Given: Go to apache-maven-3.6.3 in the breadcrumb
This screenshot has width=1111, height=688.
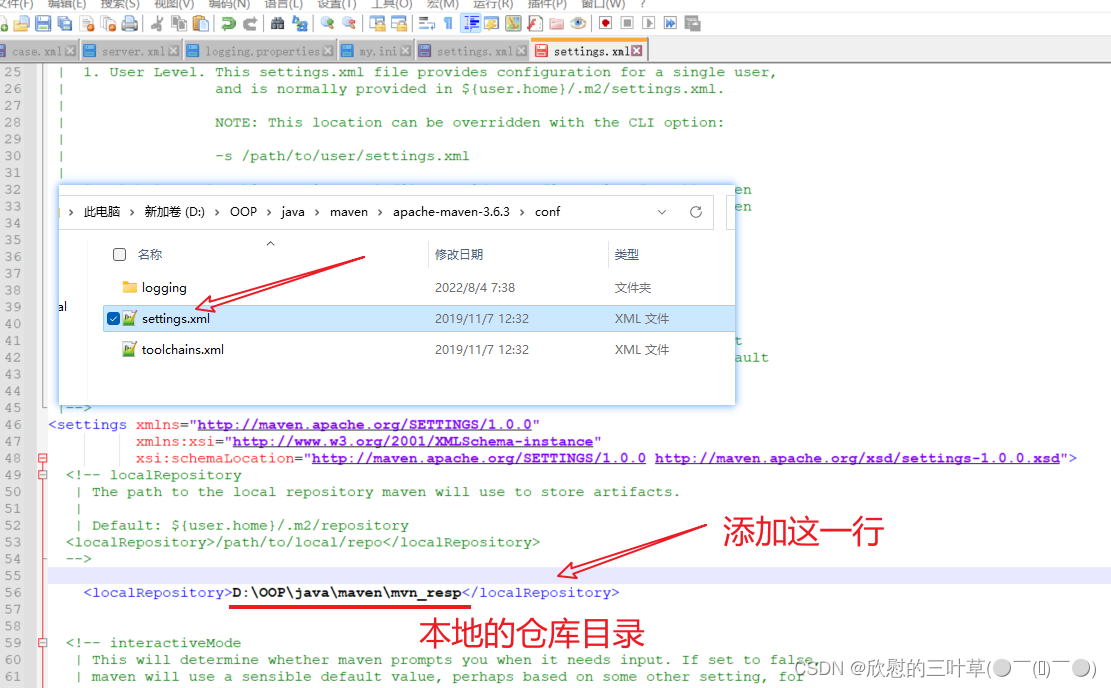Looking at the screenshot, I should [451, 212].
